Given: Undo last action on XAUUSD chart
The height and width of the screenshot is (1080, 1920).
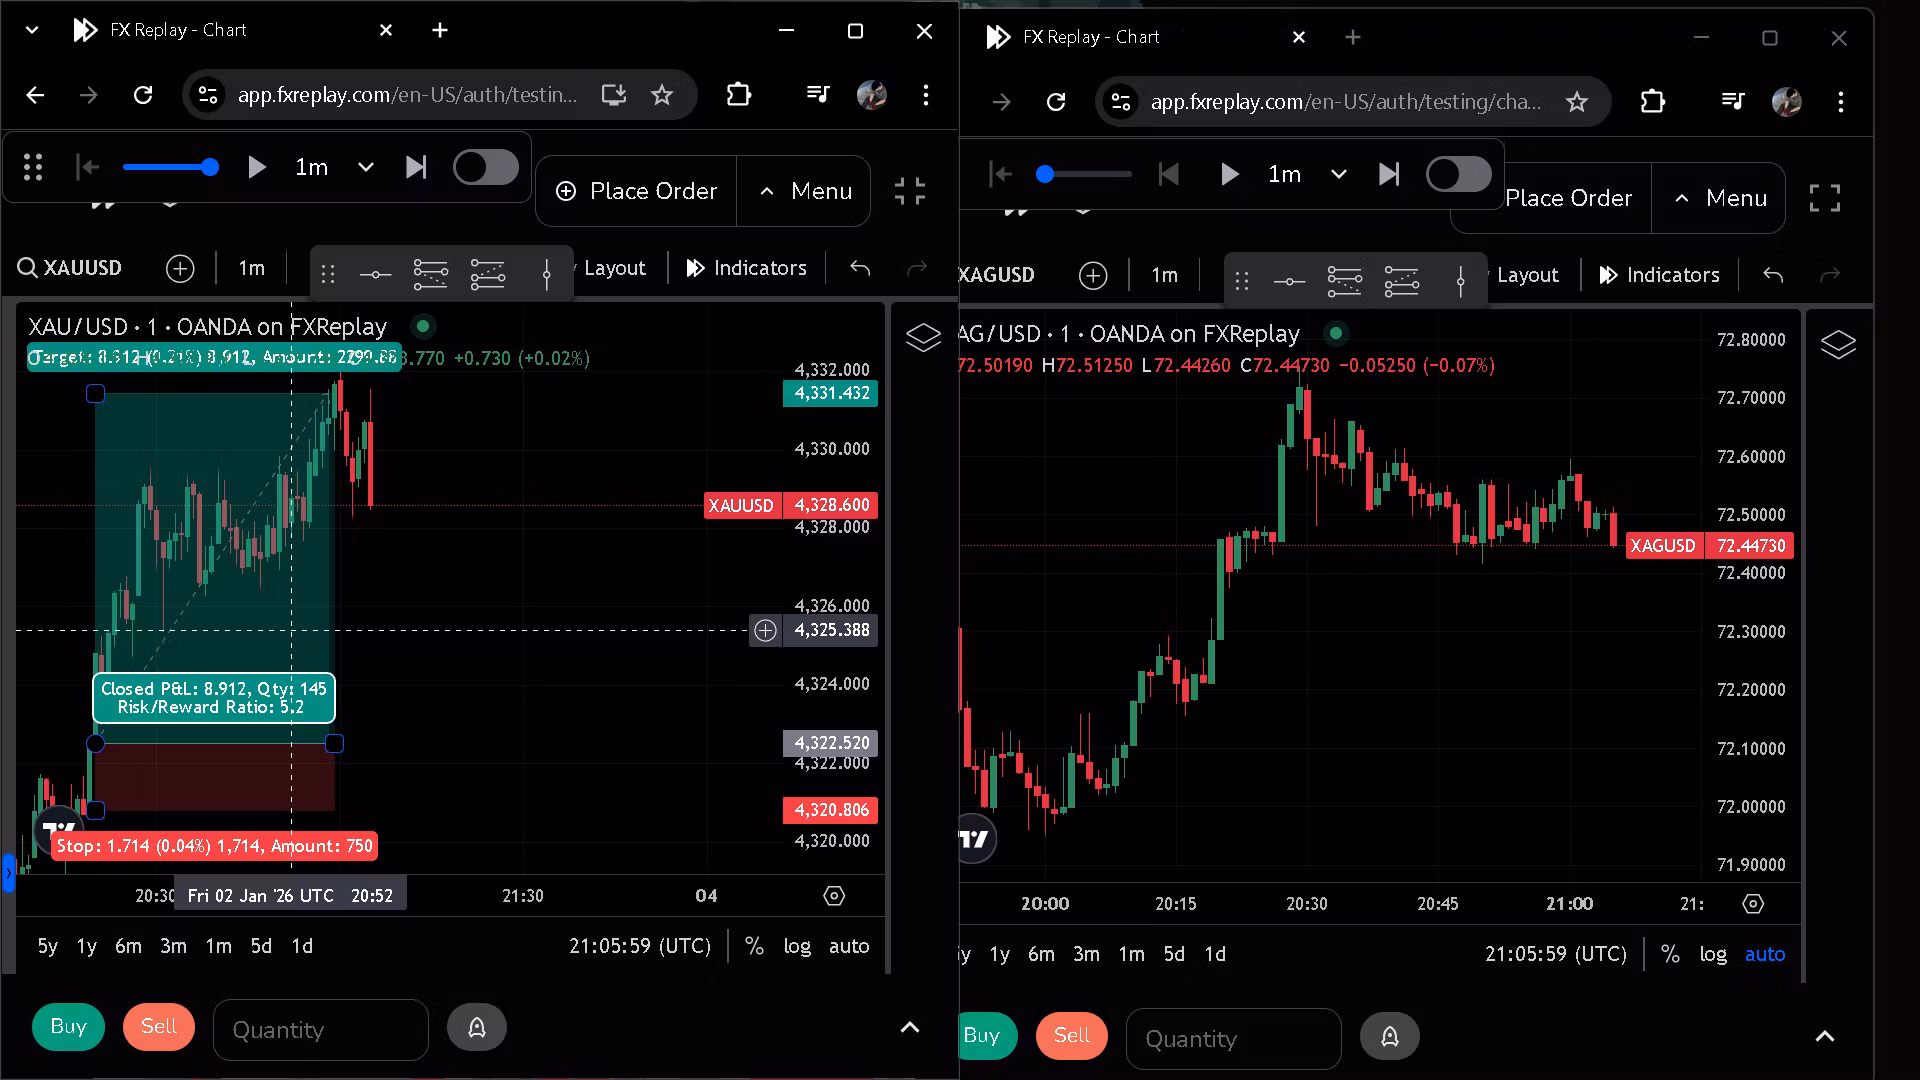Looking at the screenshot, I should 860,268.
